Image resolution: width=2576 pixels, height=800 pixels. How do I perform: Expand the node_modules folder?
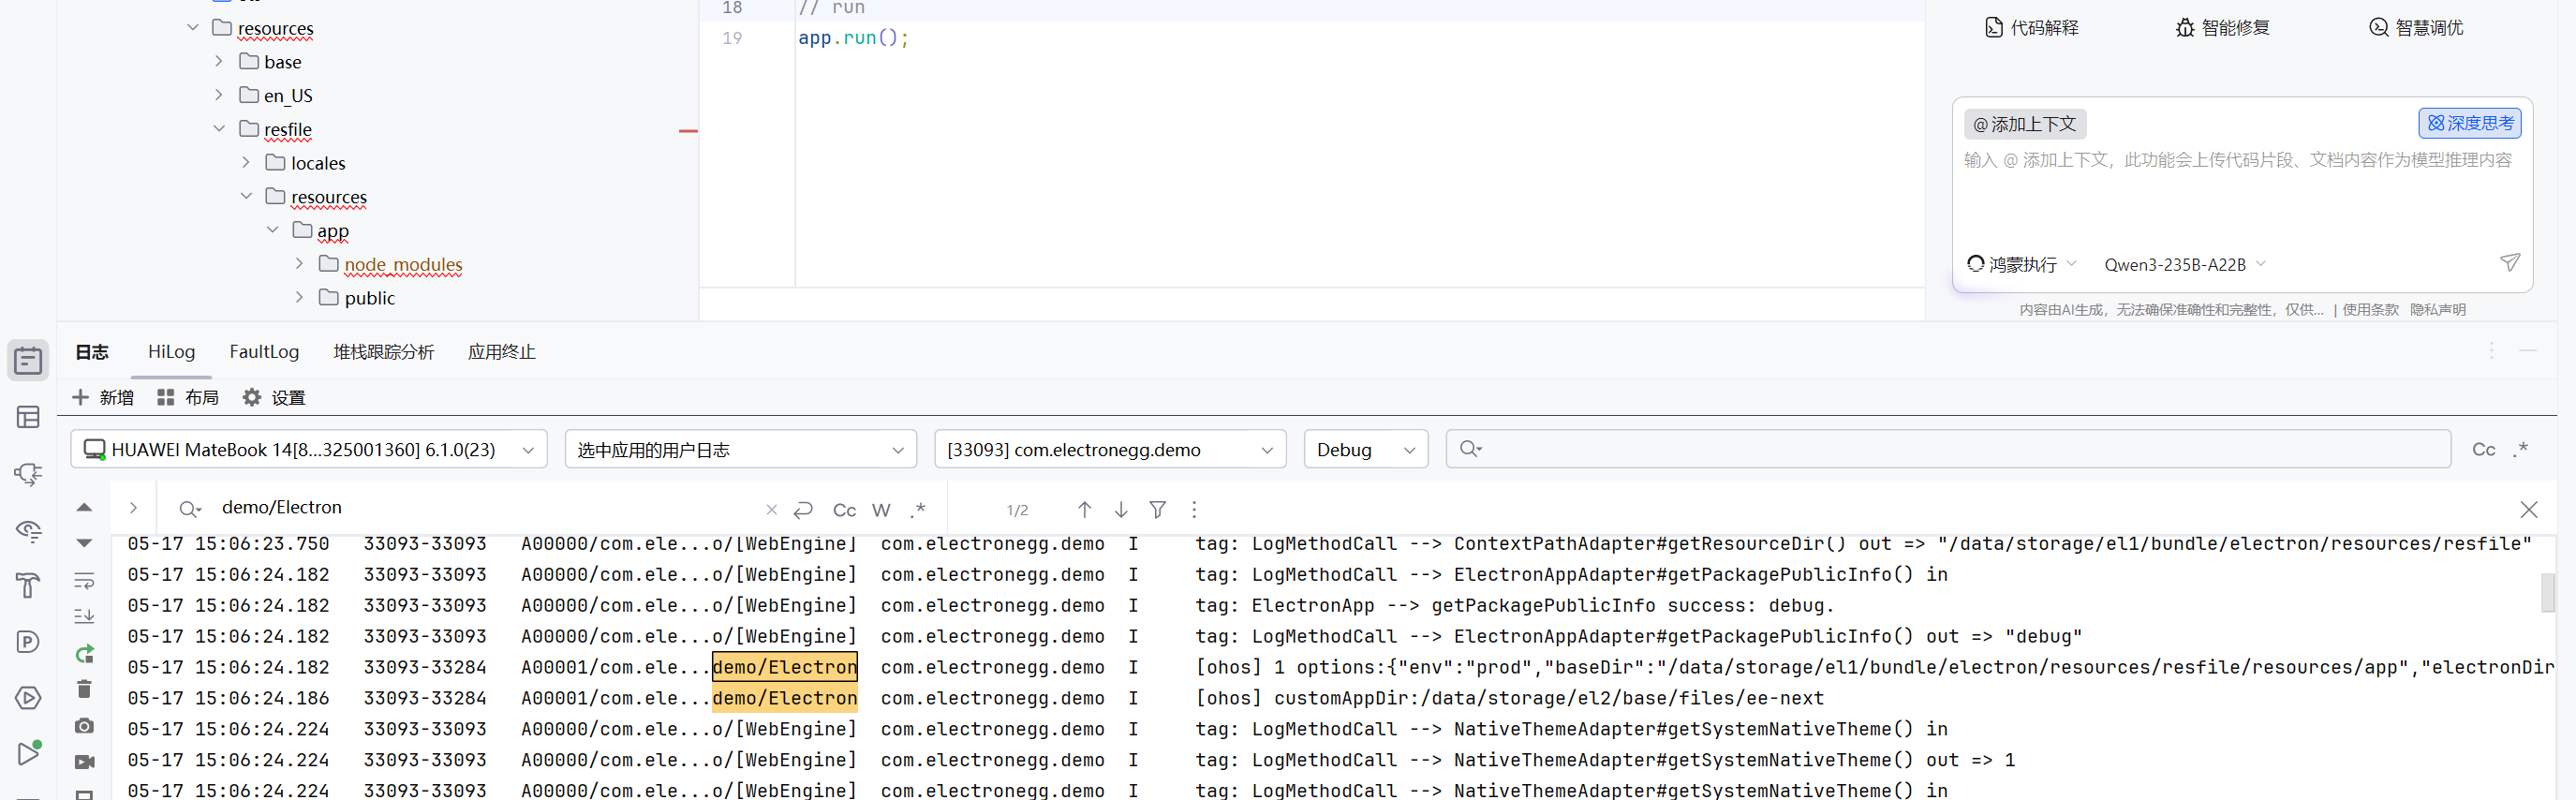pyautogui.click(x=299, y=264)
